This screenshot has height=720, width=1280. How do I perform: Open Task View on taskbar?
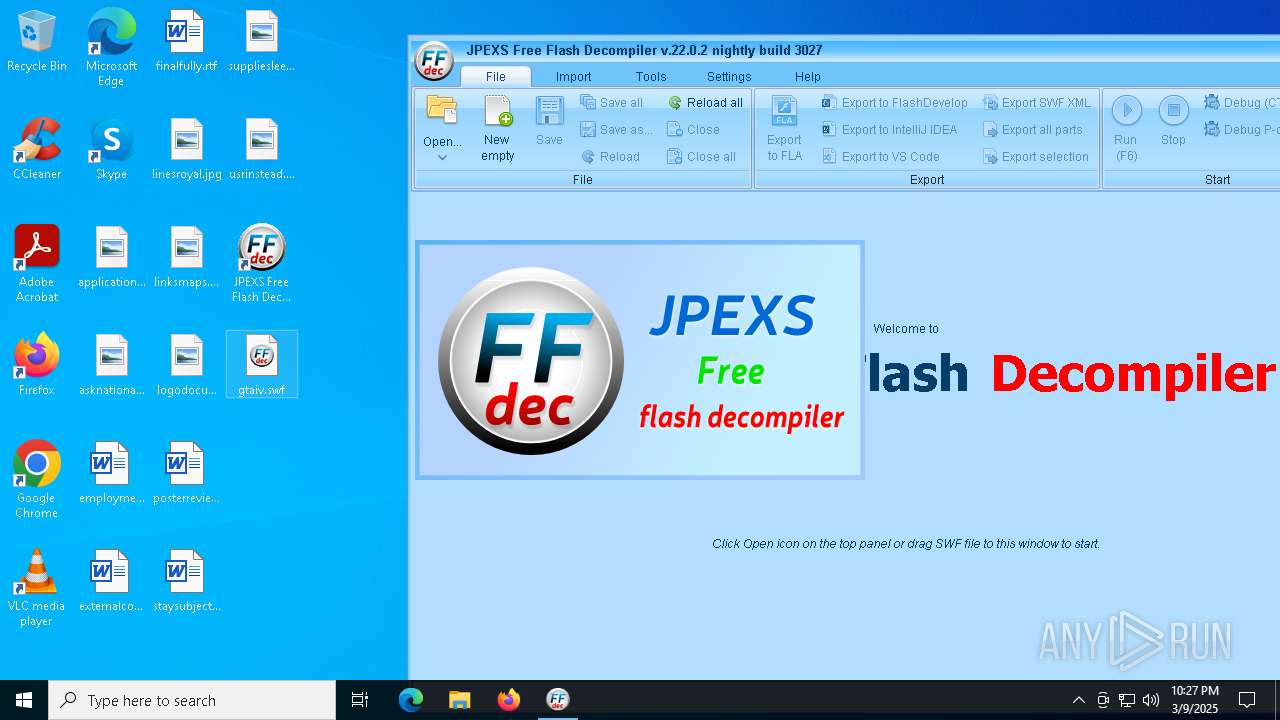pyautogui.click(x=360, y=700)
